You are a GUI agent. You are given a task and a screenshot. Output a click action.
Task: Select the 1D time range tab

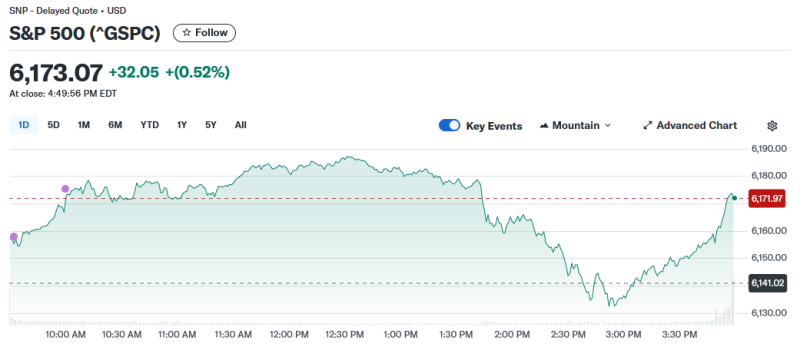[23, 125]
